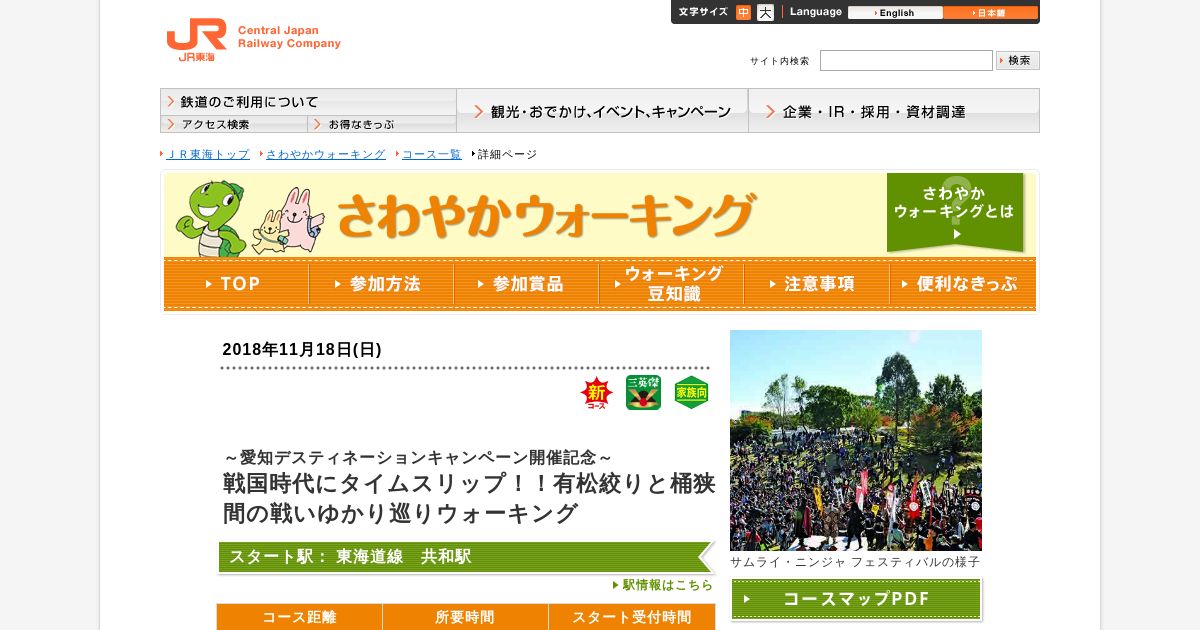Select the 注意事項 tab

coord(816,284)
